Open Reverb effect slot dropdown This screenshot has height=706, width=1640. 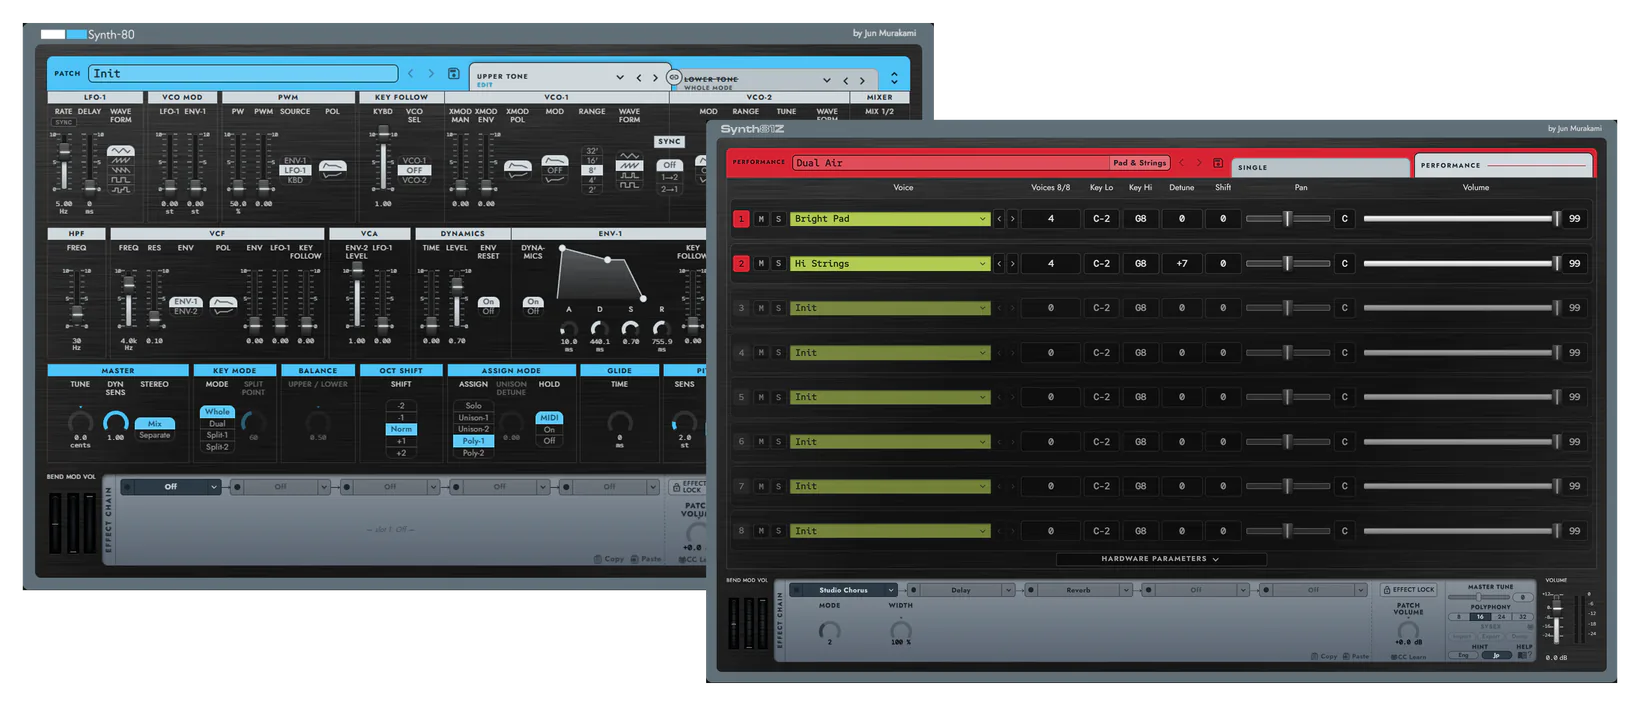pyautogui.click(x=1125, y=590)
